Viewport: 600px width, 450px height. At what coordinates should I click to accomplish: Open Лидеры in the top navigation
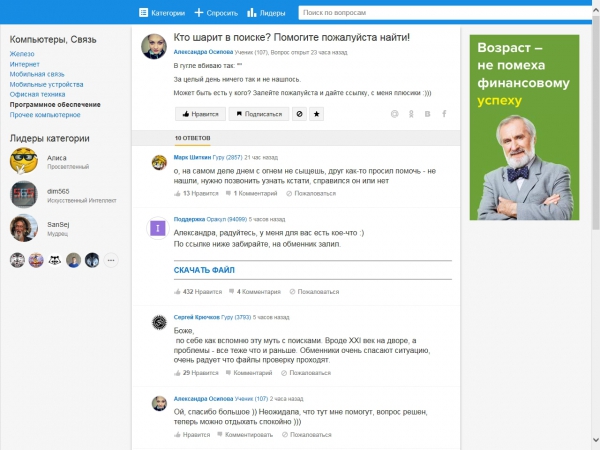[x=266, y=14]
